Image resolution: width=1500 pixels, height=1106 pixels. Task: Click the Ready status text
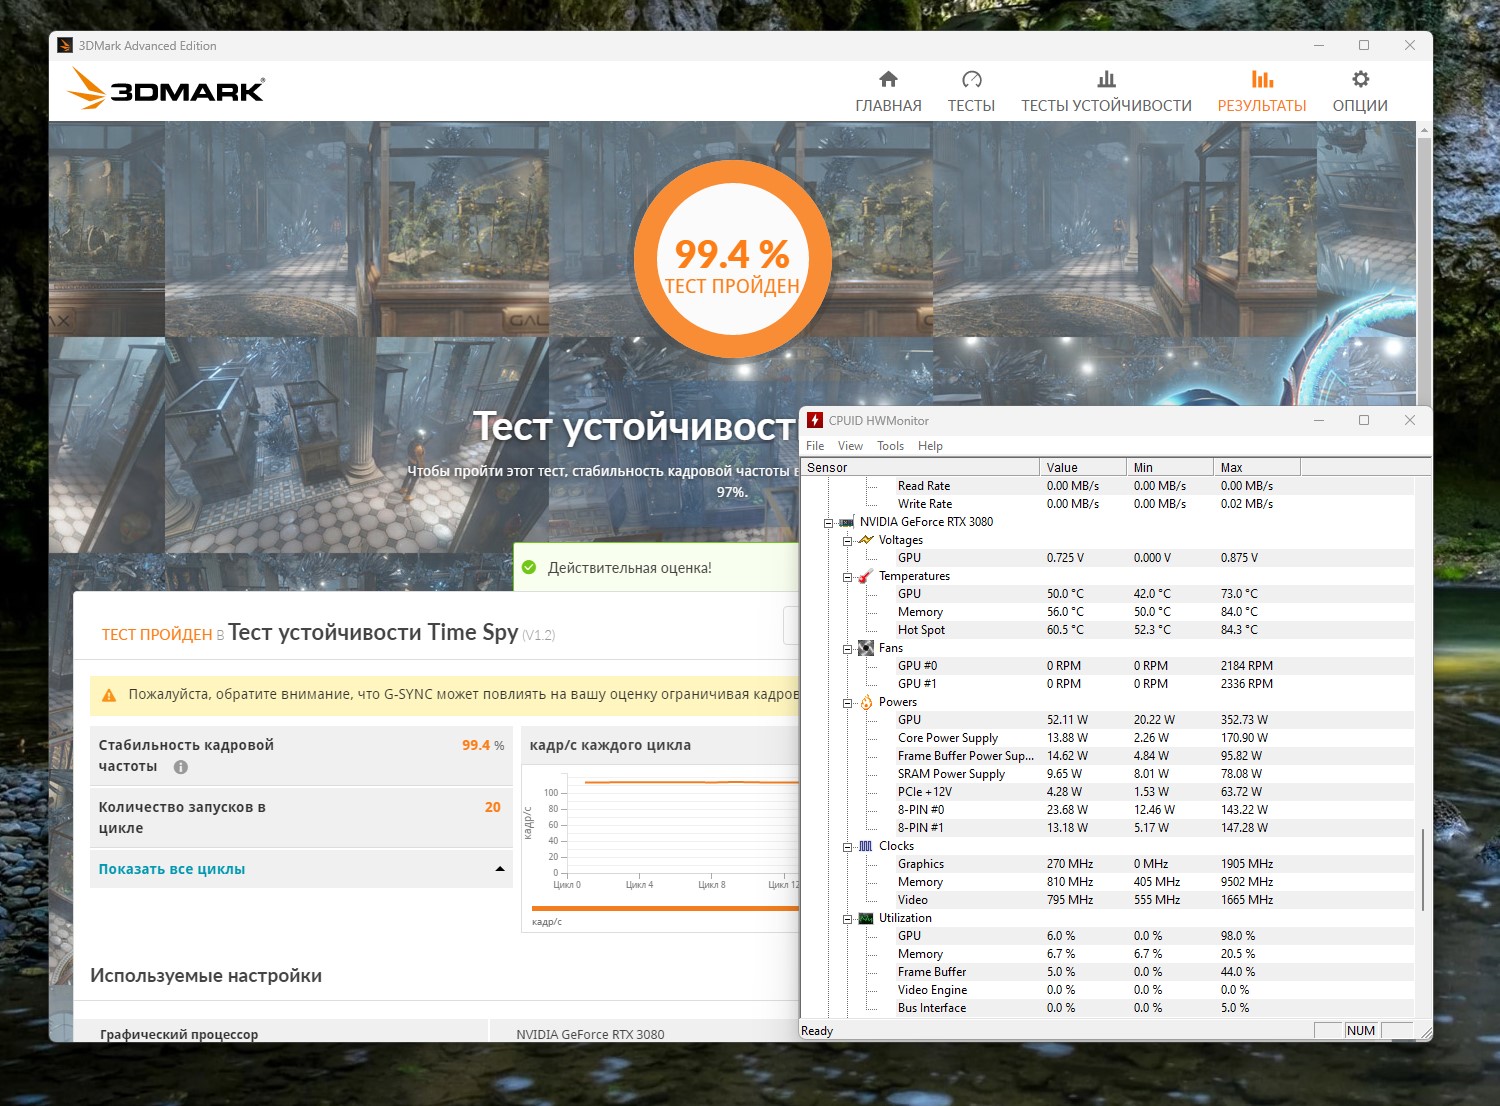817,1031
